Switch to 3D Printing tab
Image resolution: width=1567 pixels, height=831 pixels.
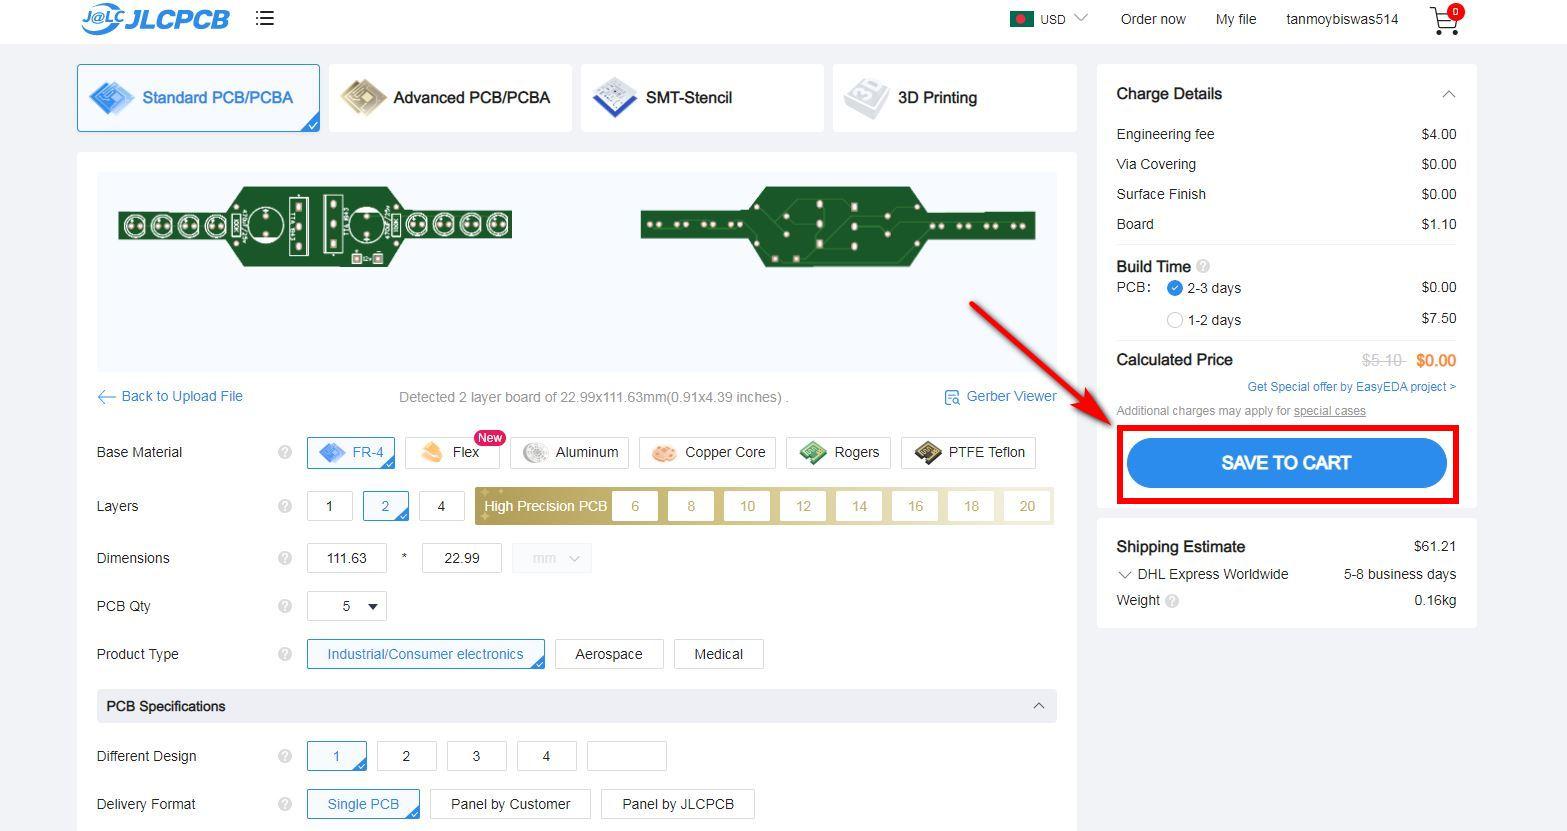[x=954, y=98]
